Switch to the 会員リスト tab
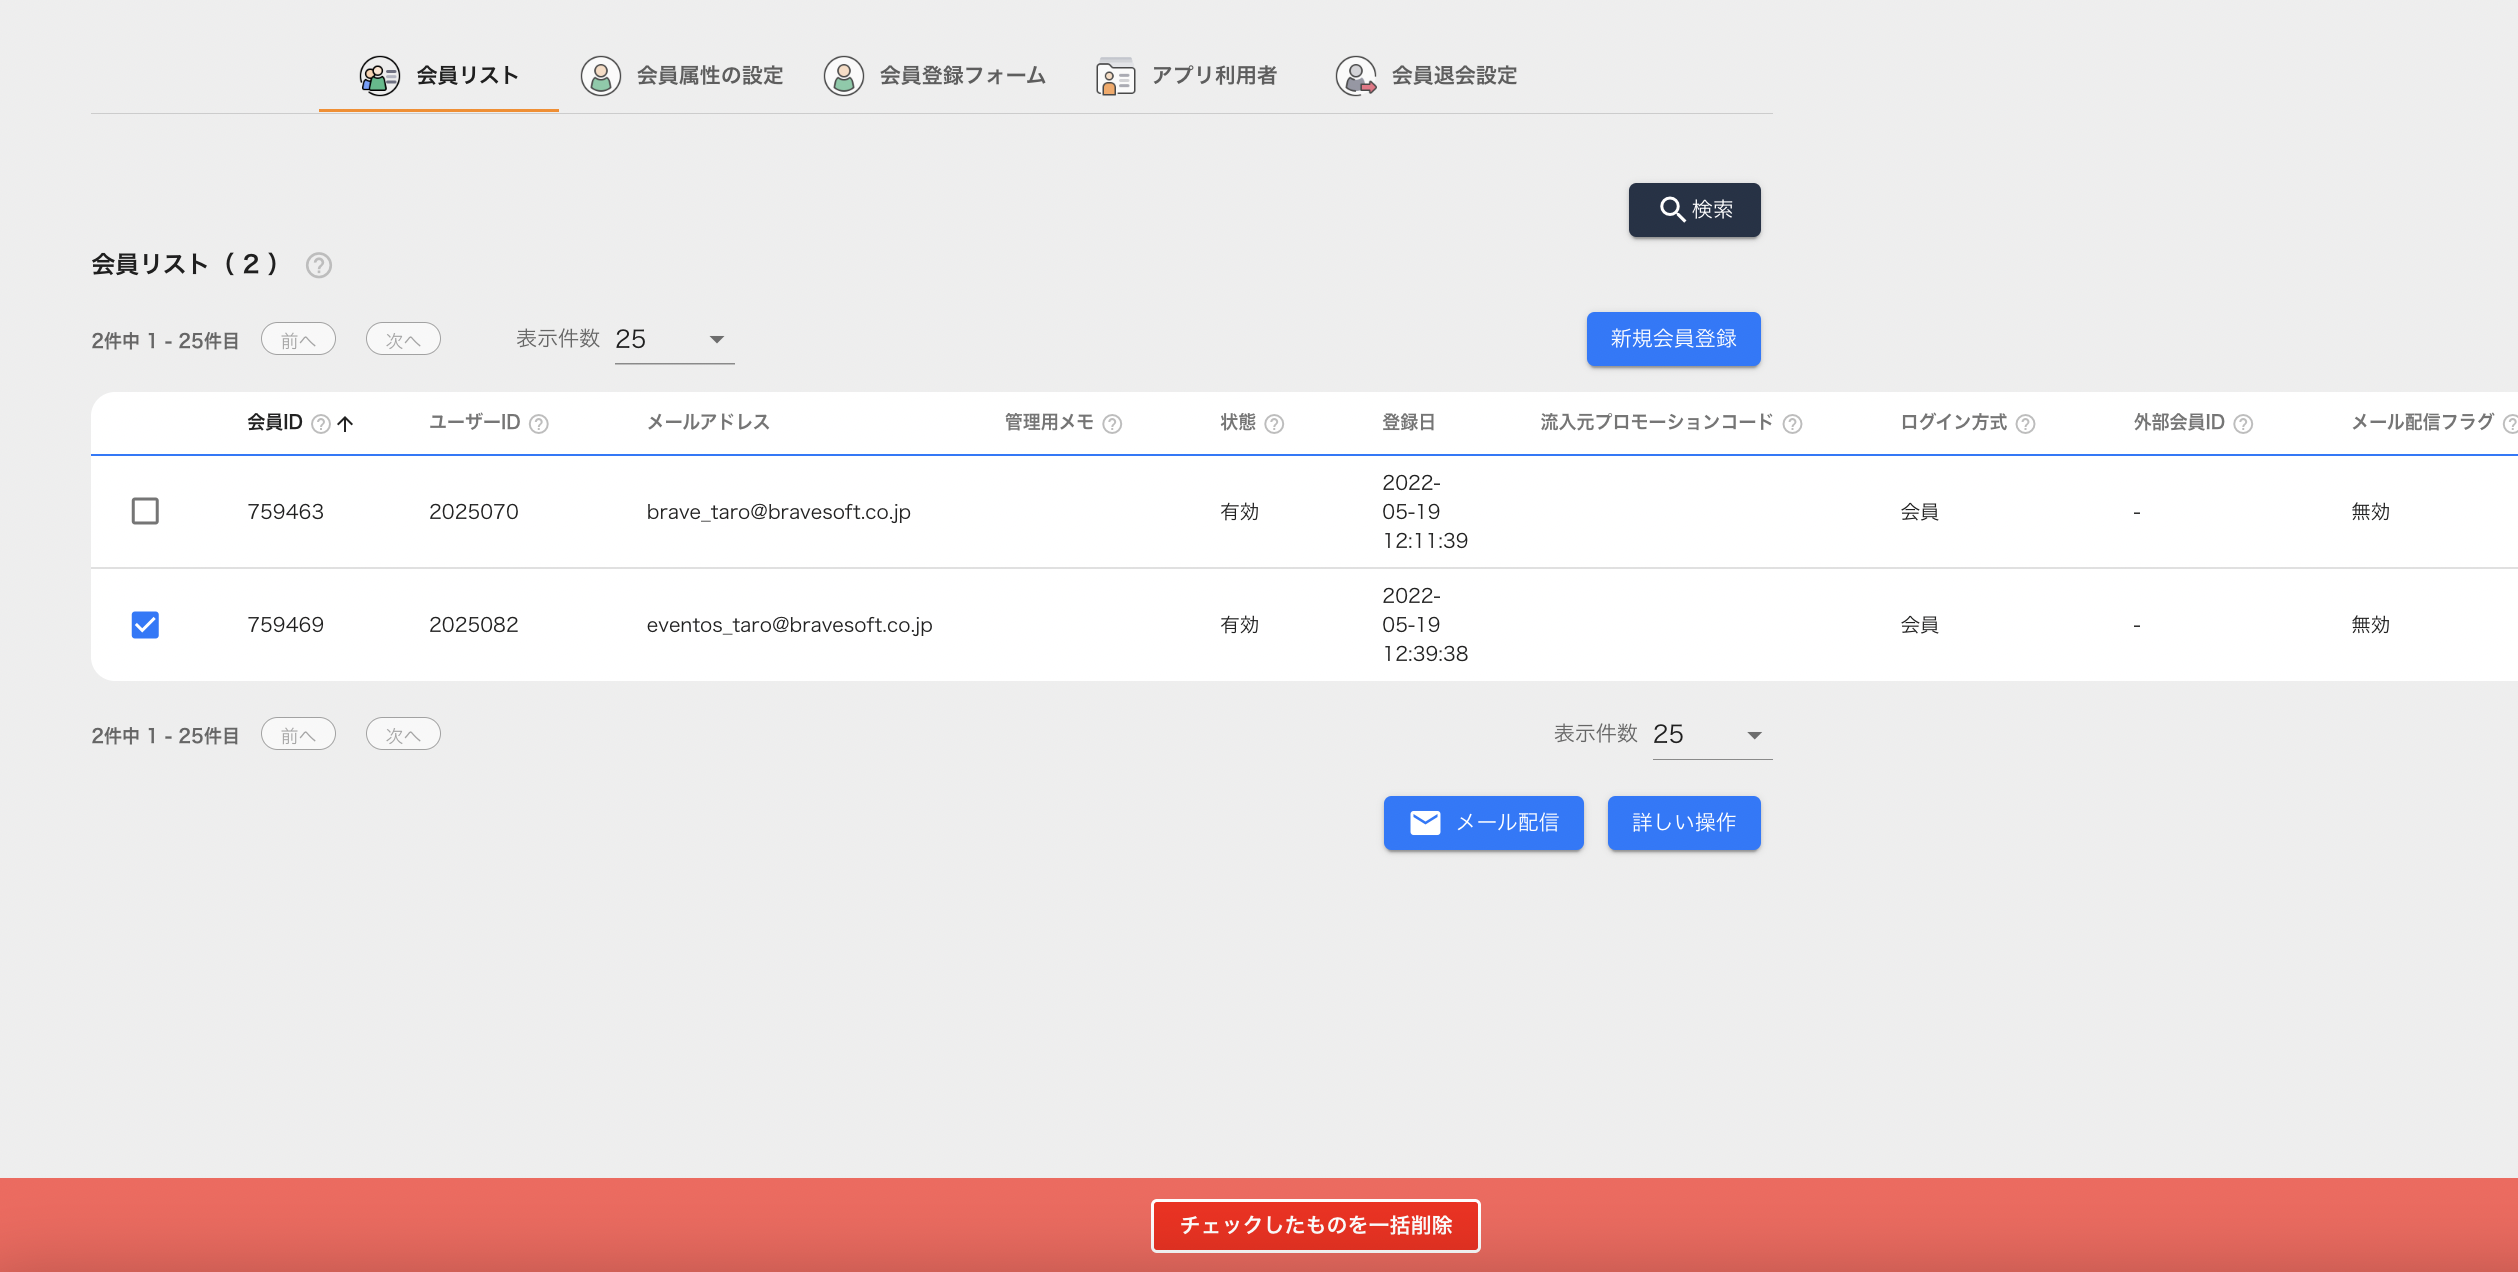 (x=439, y=76)
